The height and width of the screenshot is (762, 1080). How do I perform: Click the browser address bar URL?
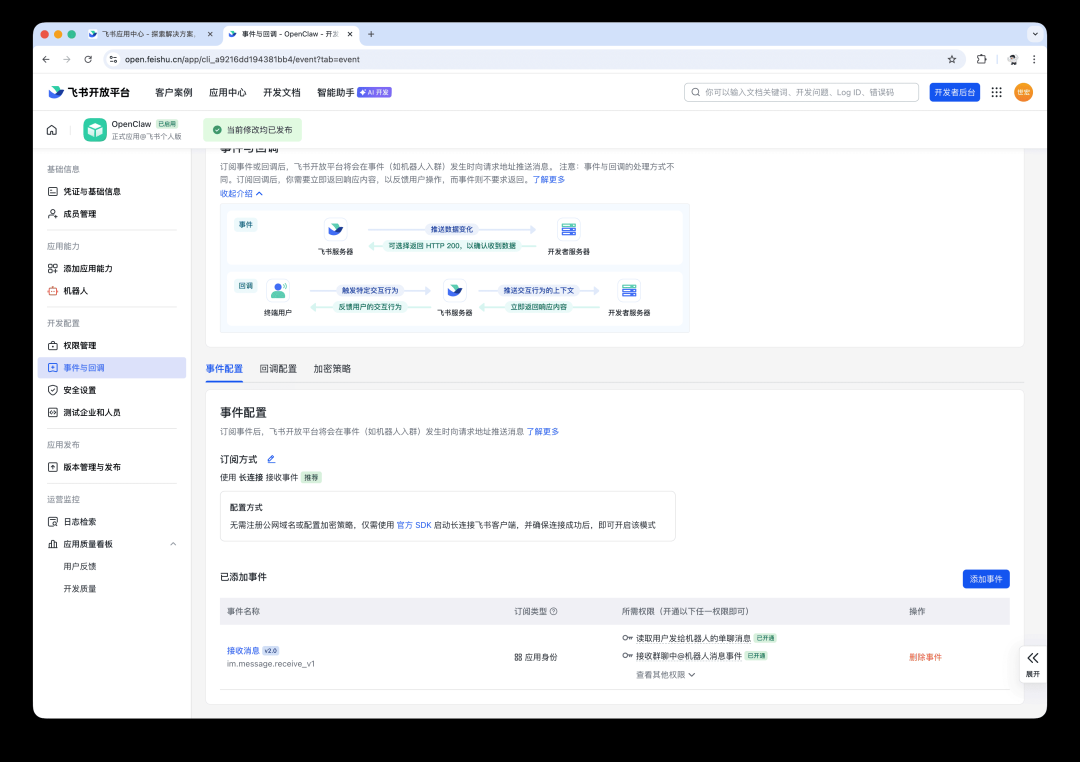(x=242, y=59)
